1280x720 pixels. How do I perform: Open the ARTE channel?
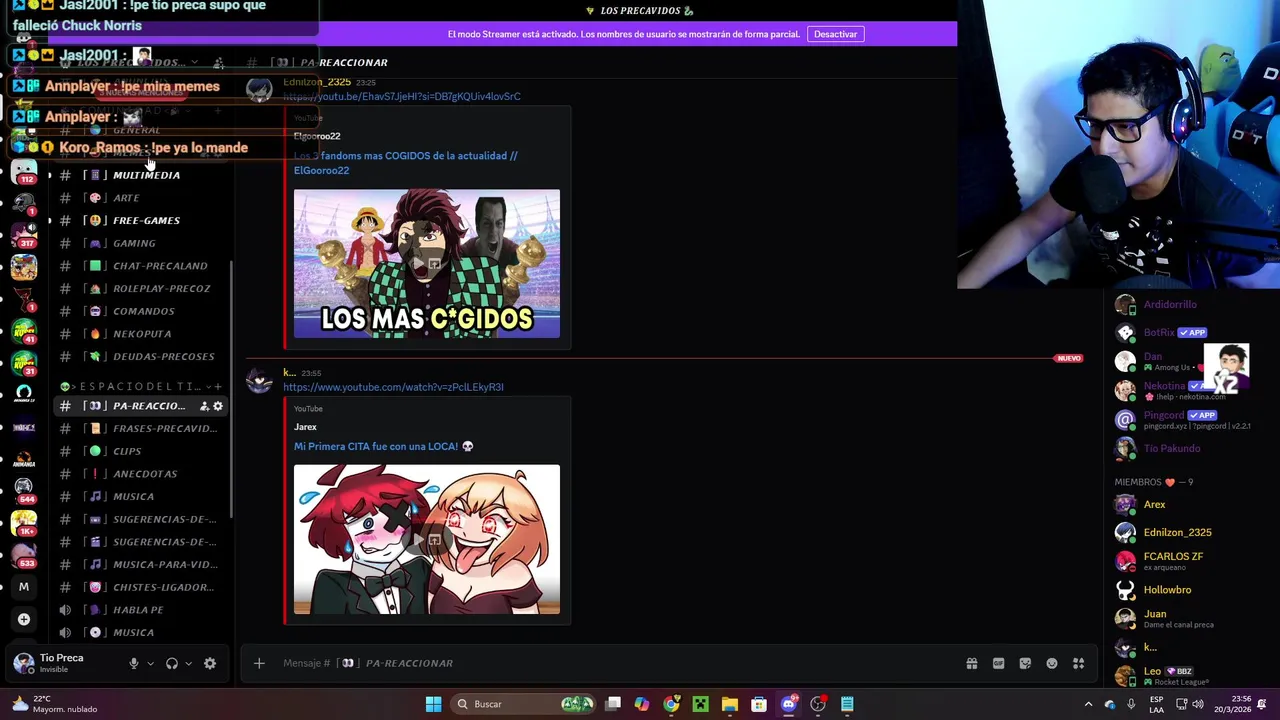(140, 198)
